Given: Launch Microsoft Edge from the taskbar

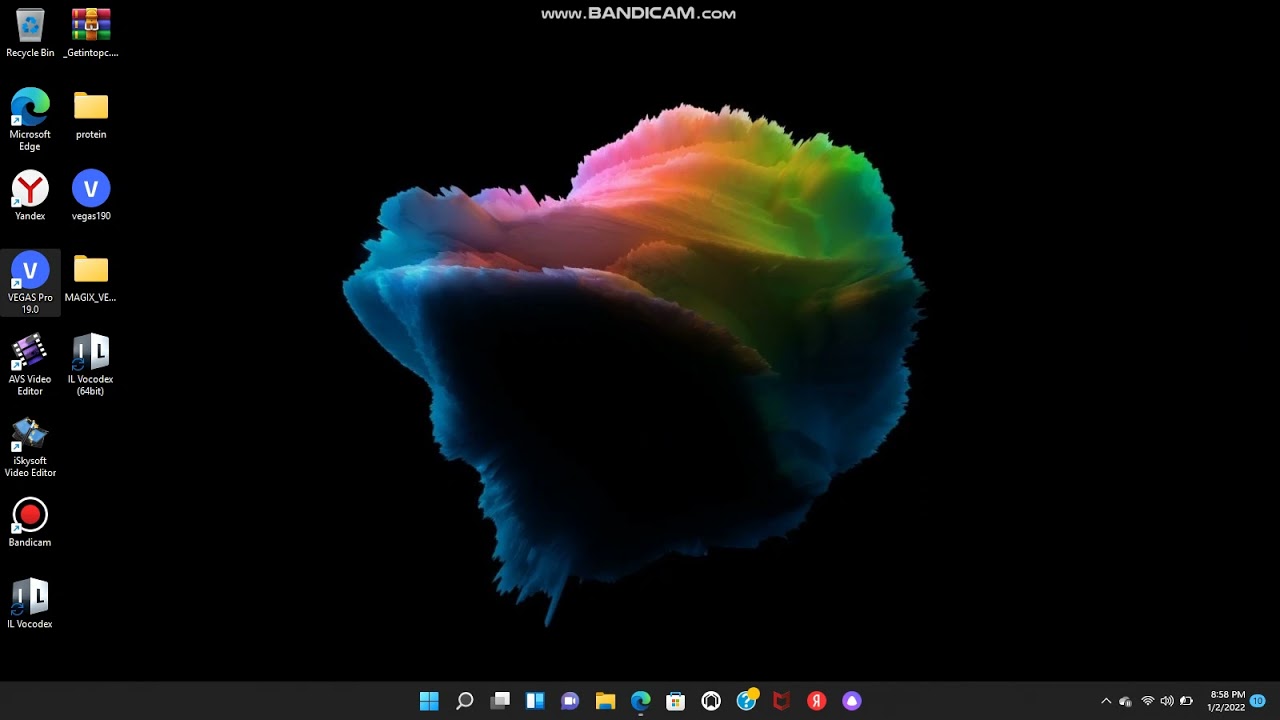Looking at the screenshot, I should pyautogui.click(x=641, y=701).
